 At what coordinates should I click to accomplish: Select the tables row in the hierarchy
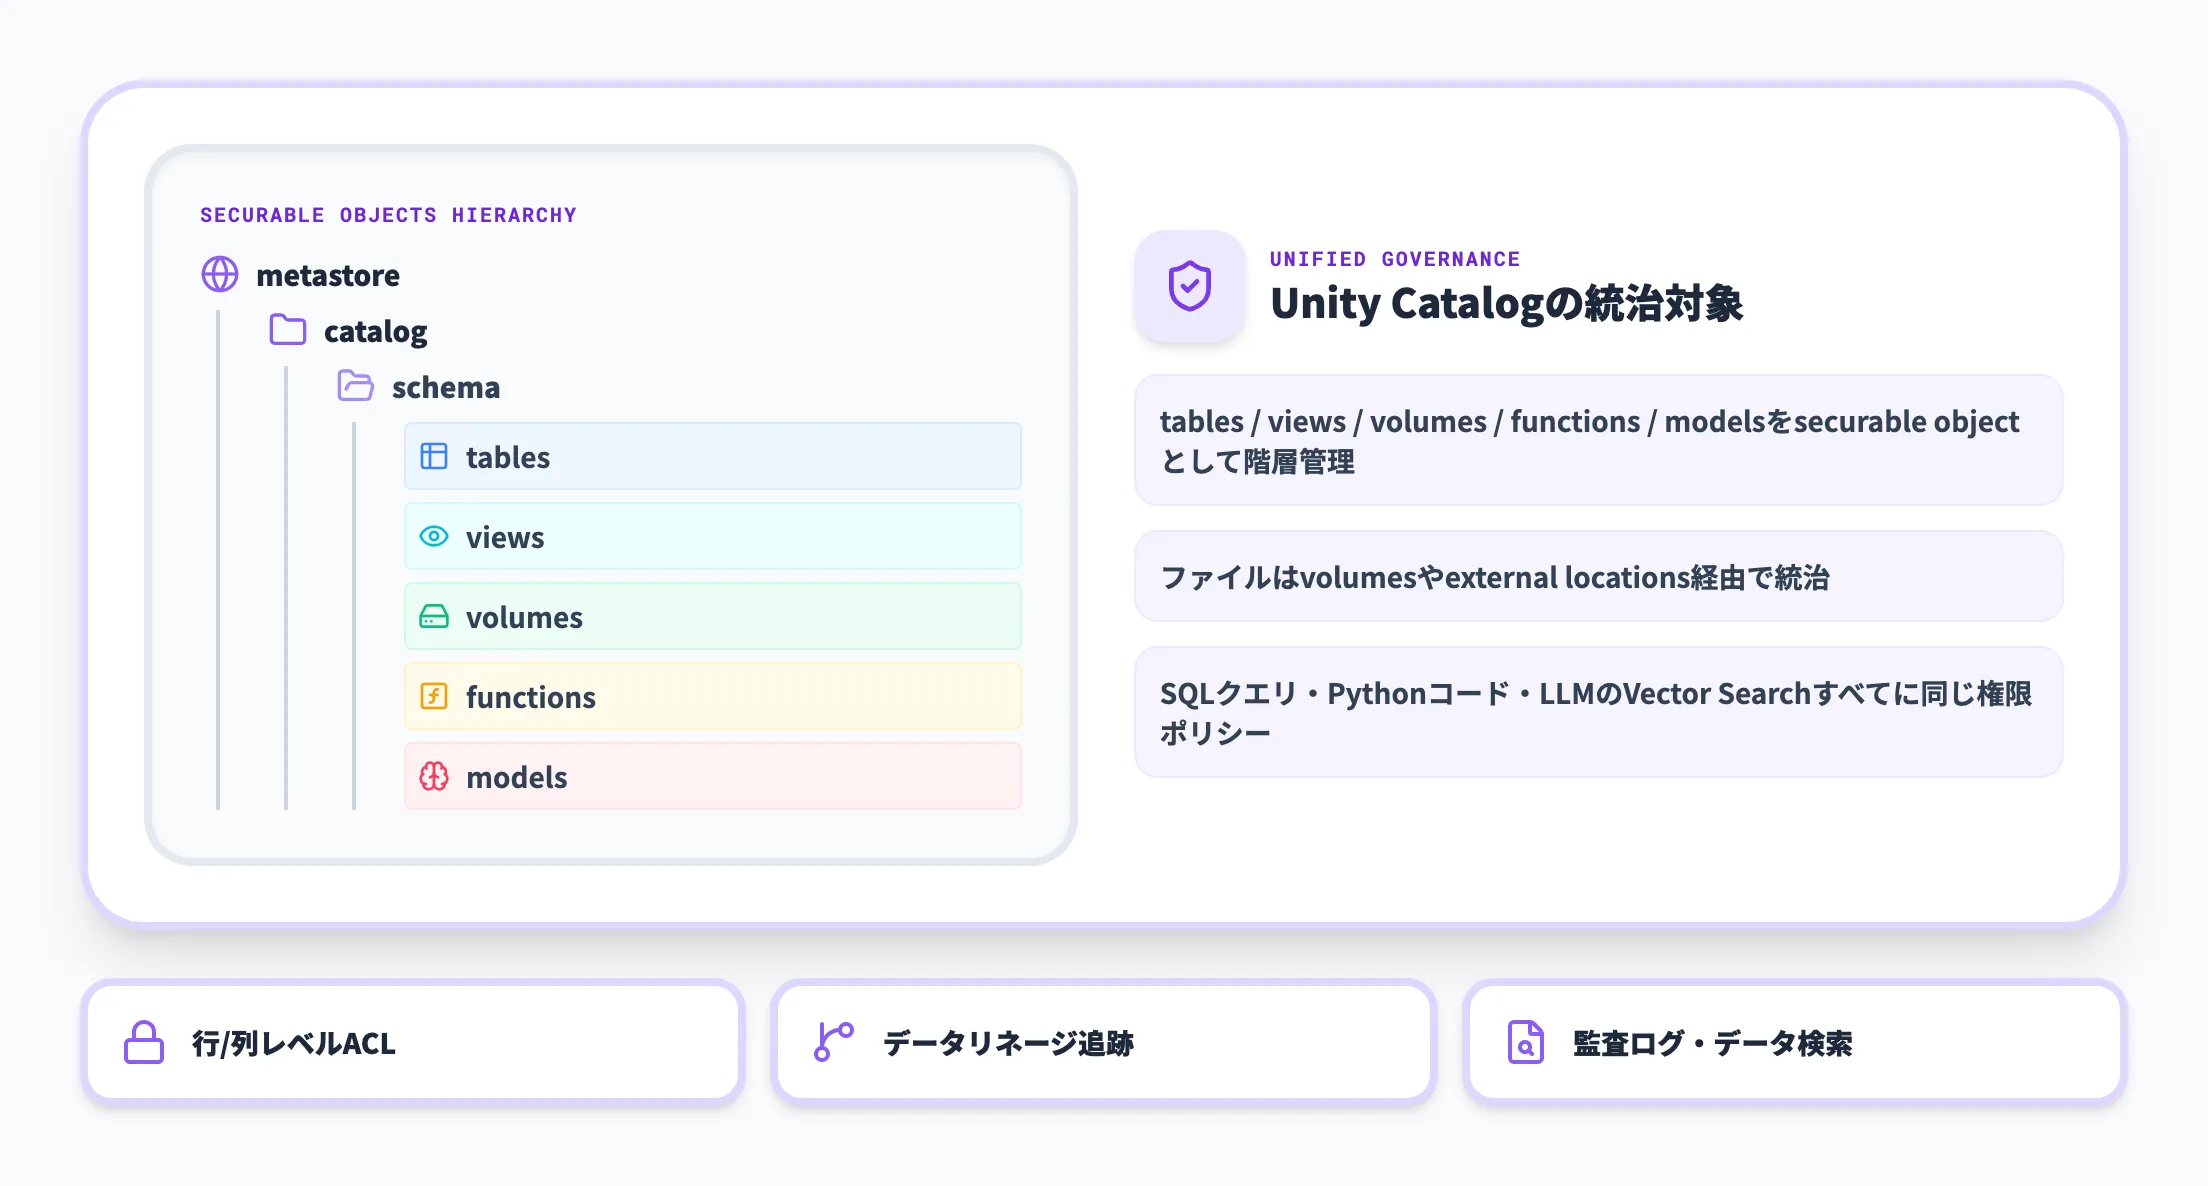point(711,457)
